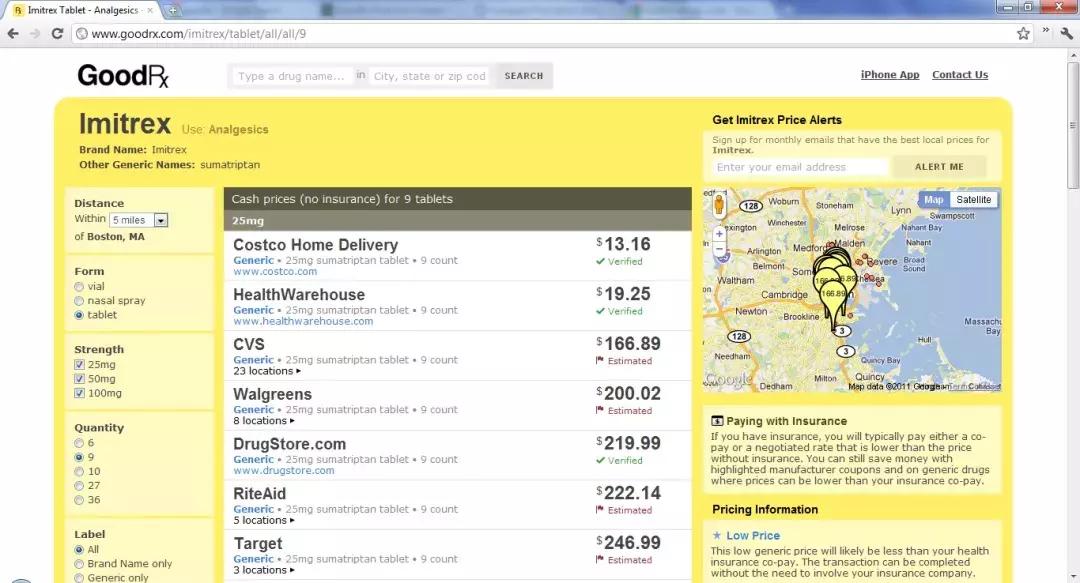Viewport: 1080px width, 583px height.
Task: Click the email address alert field
Action: pyautogui.click(x=801, y=167)
